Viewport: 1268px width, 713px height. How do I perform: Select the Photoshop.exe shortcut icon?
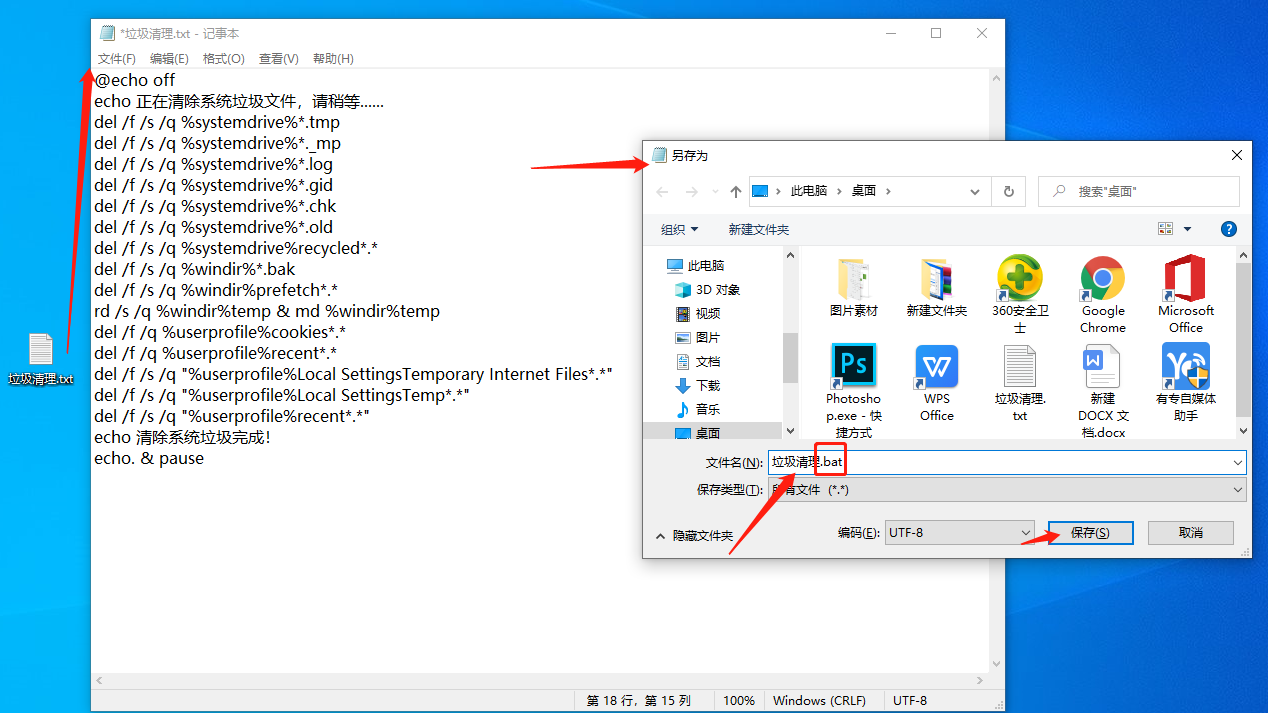pyautogui.click(x=853, y=366)
